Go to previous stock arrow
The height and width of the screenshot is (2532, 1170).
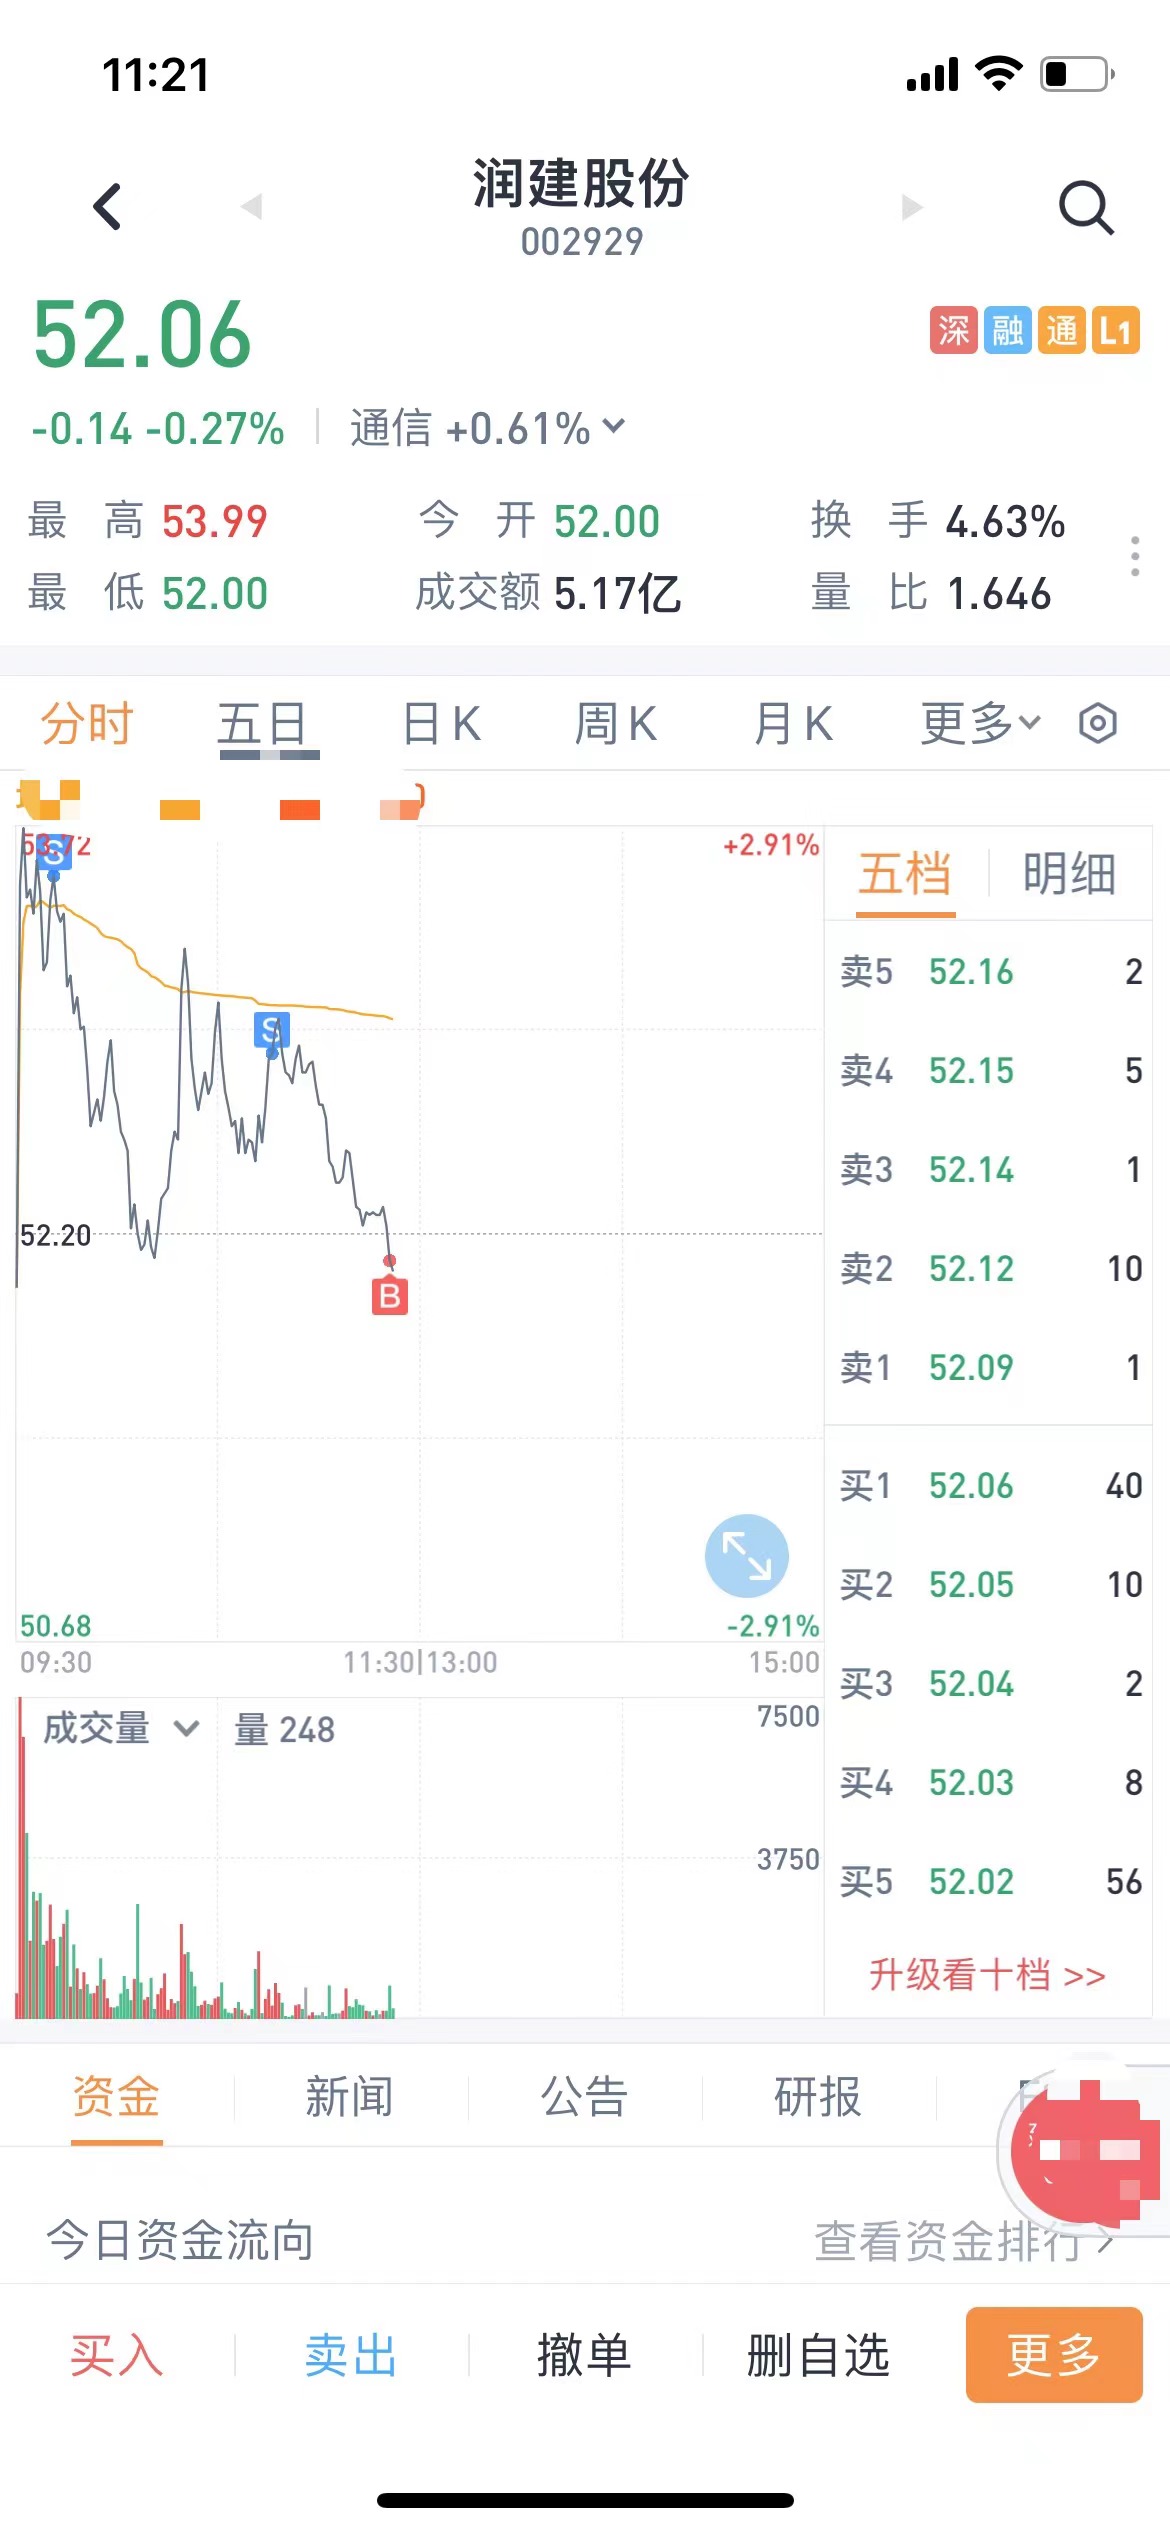pos(251,207)
